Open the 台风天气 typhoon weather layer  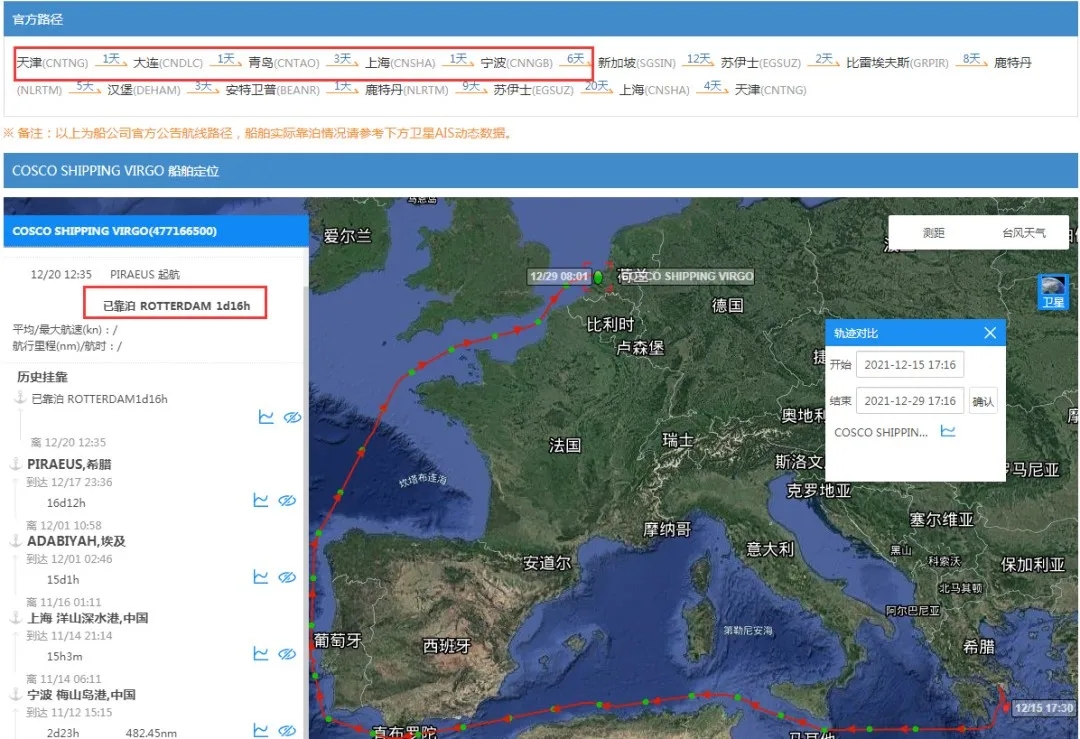pyautogui.click(x=1024, y=233)
